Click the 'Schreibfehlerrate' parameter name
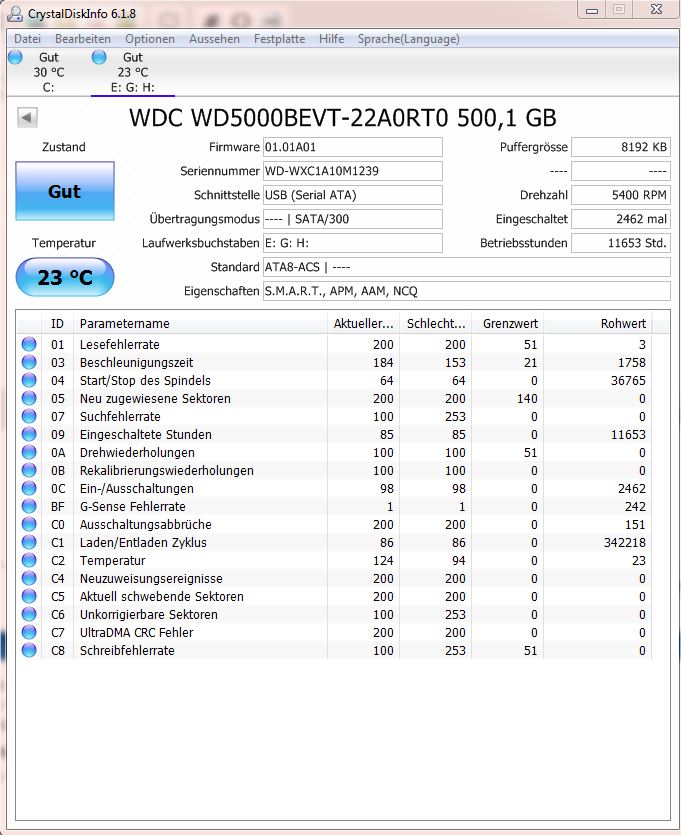The image size is (681, 835). pos(127,651)
